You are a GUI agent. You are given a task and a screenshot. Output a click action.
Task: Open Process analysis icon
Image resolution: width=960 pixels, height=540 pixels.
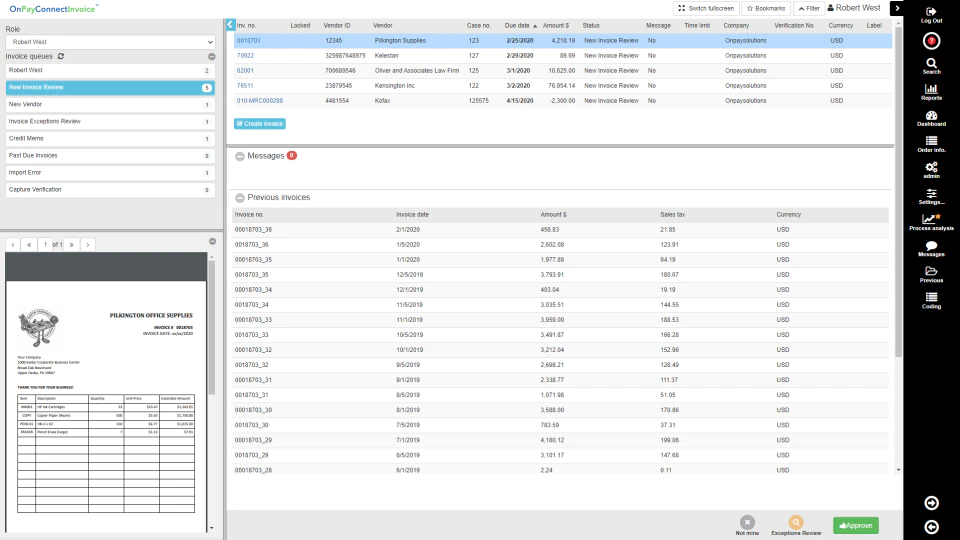coord(931,222)
